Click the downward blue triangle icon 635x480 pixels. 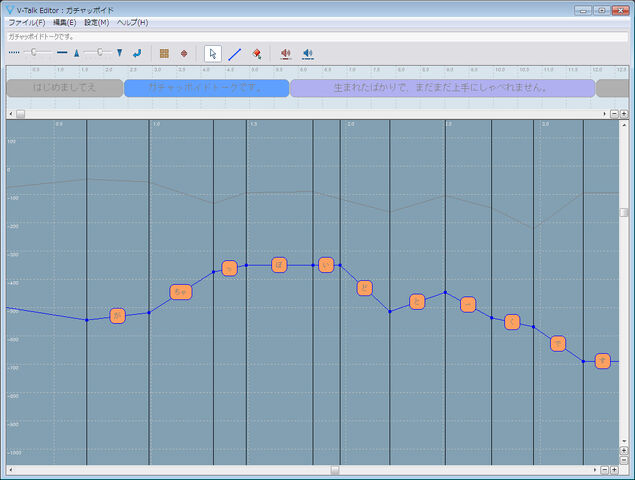(119, 53)
